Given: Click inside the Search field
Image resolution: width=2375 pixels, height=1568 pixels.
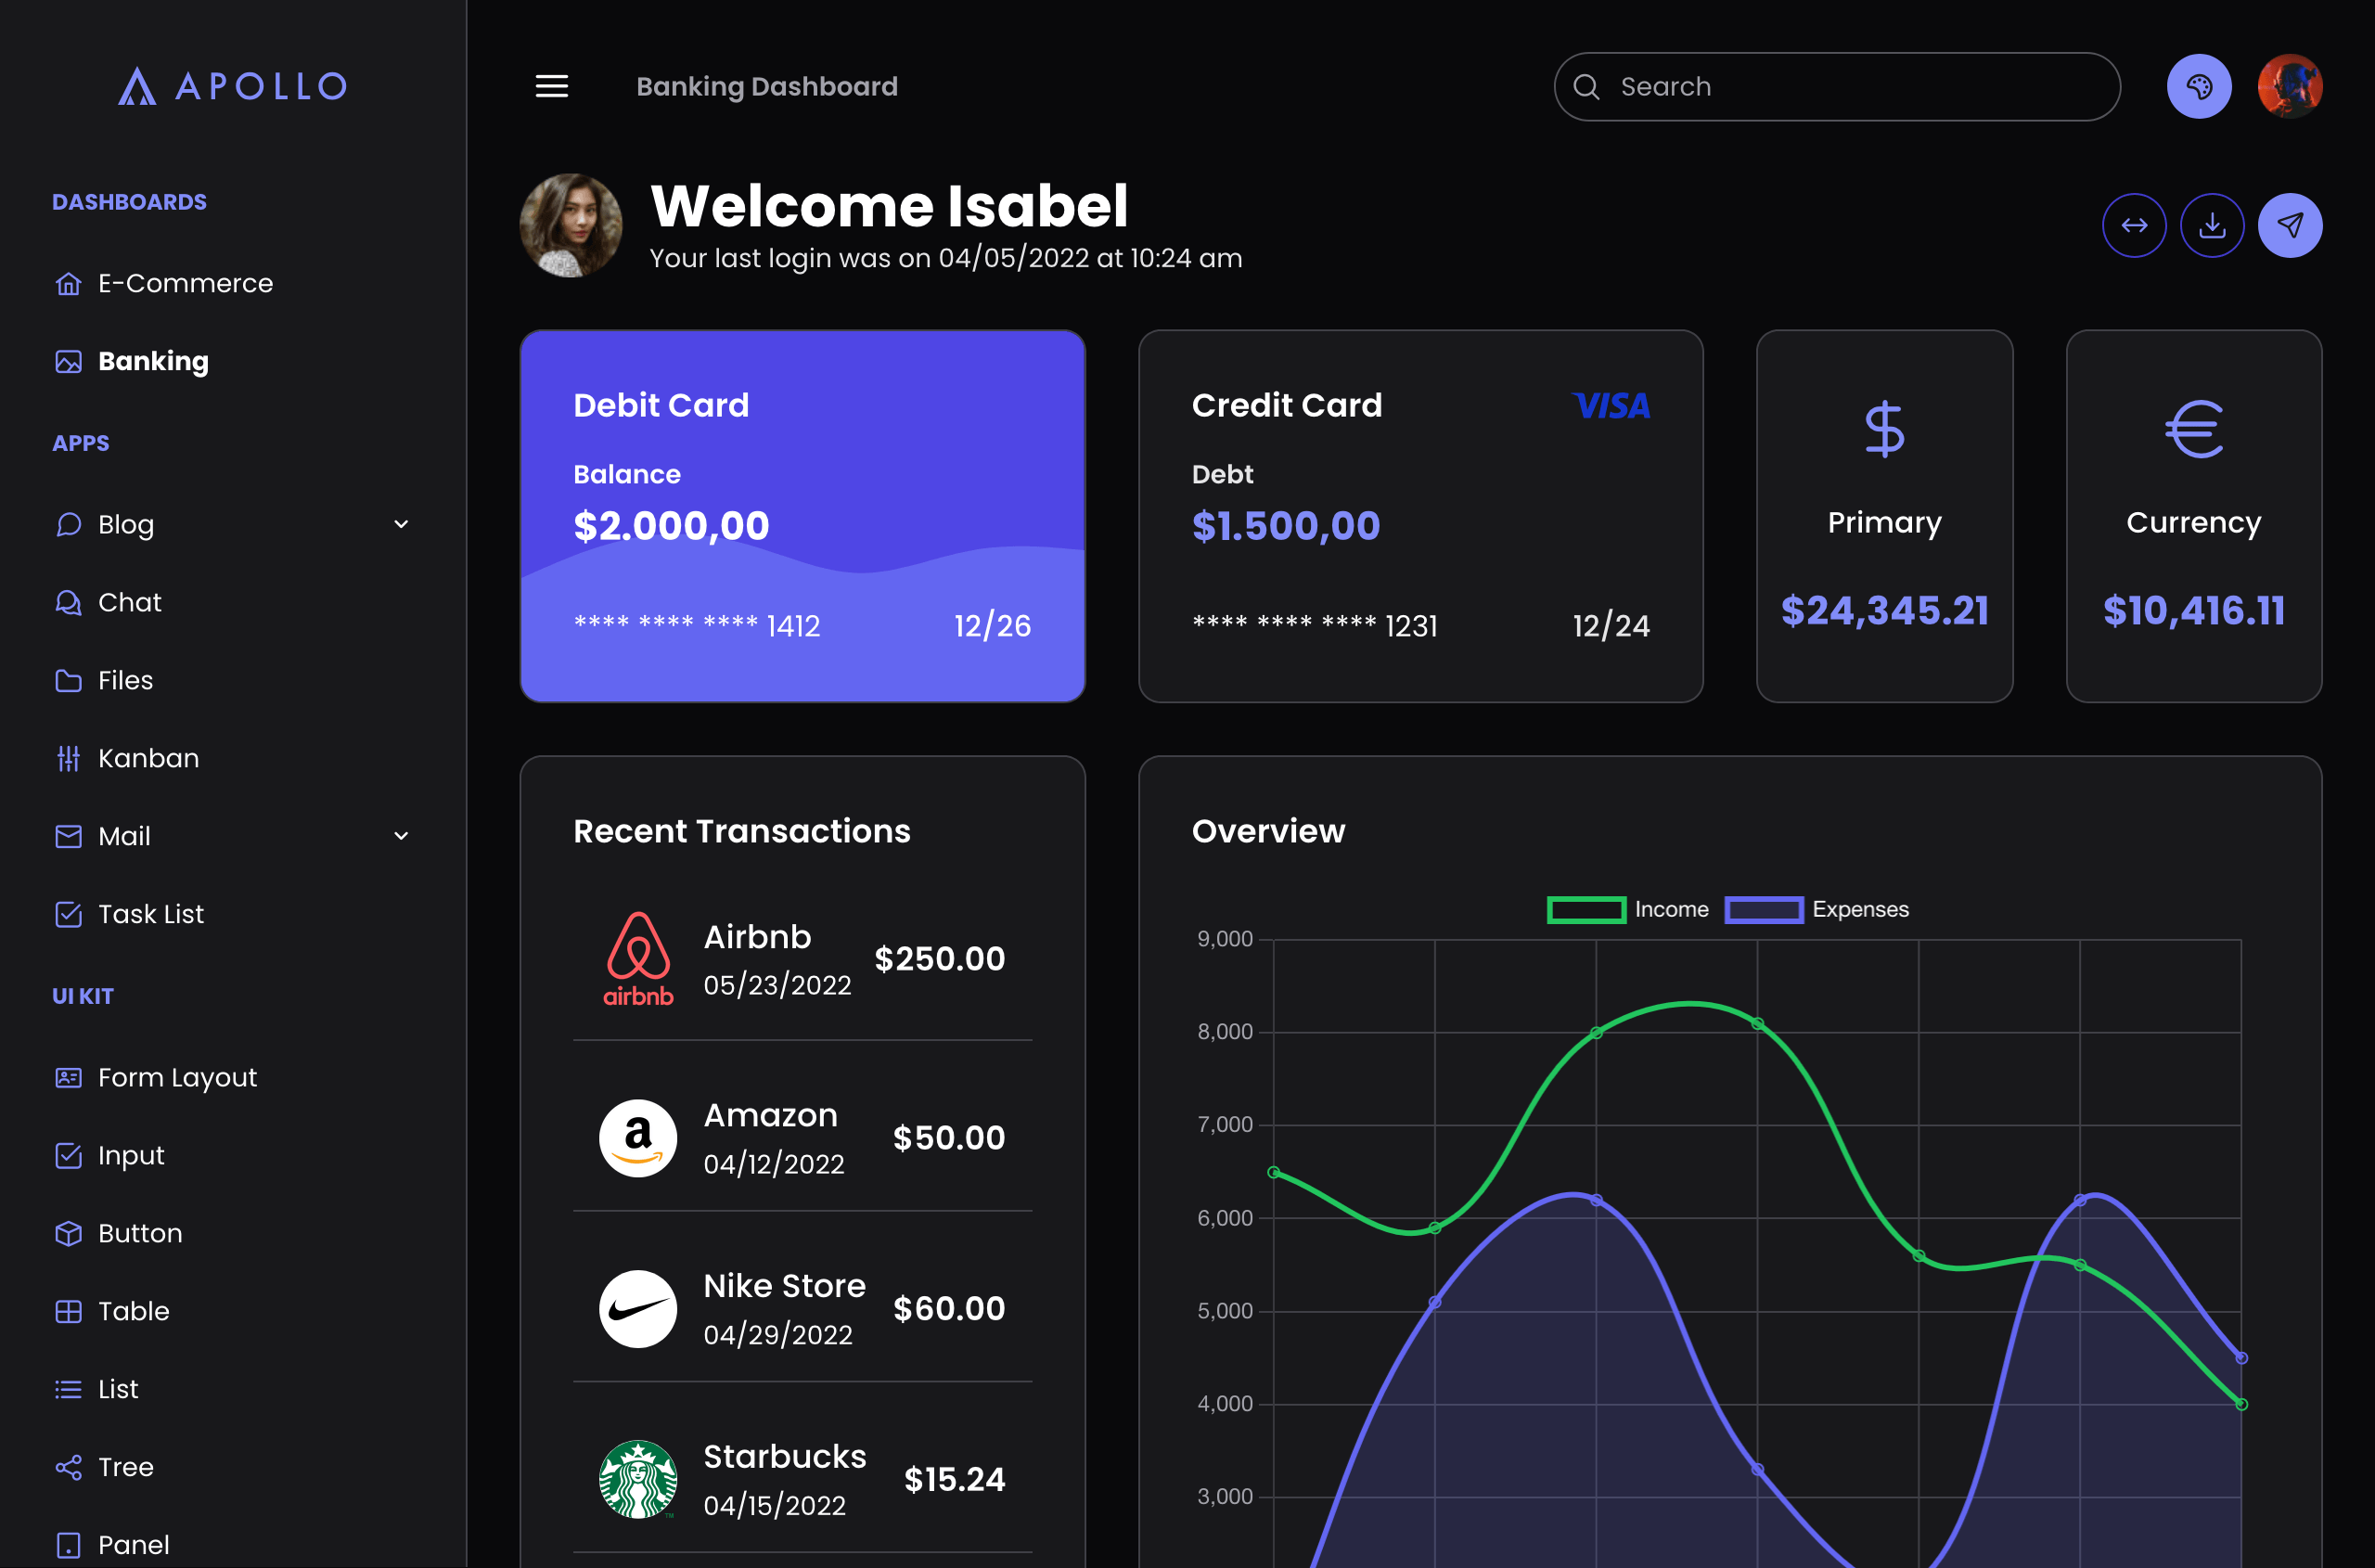Looking at the screenshot, I should pos(1836,86).
